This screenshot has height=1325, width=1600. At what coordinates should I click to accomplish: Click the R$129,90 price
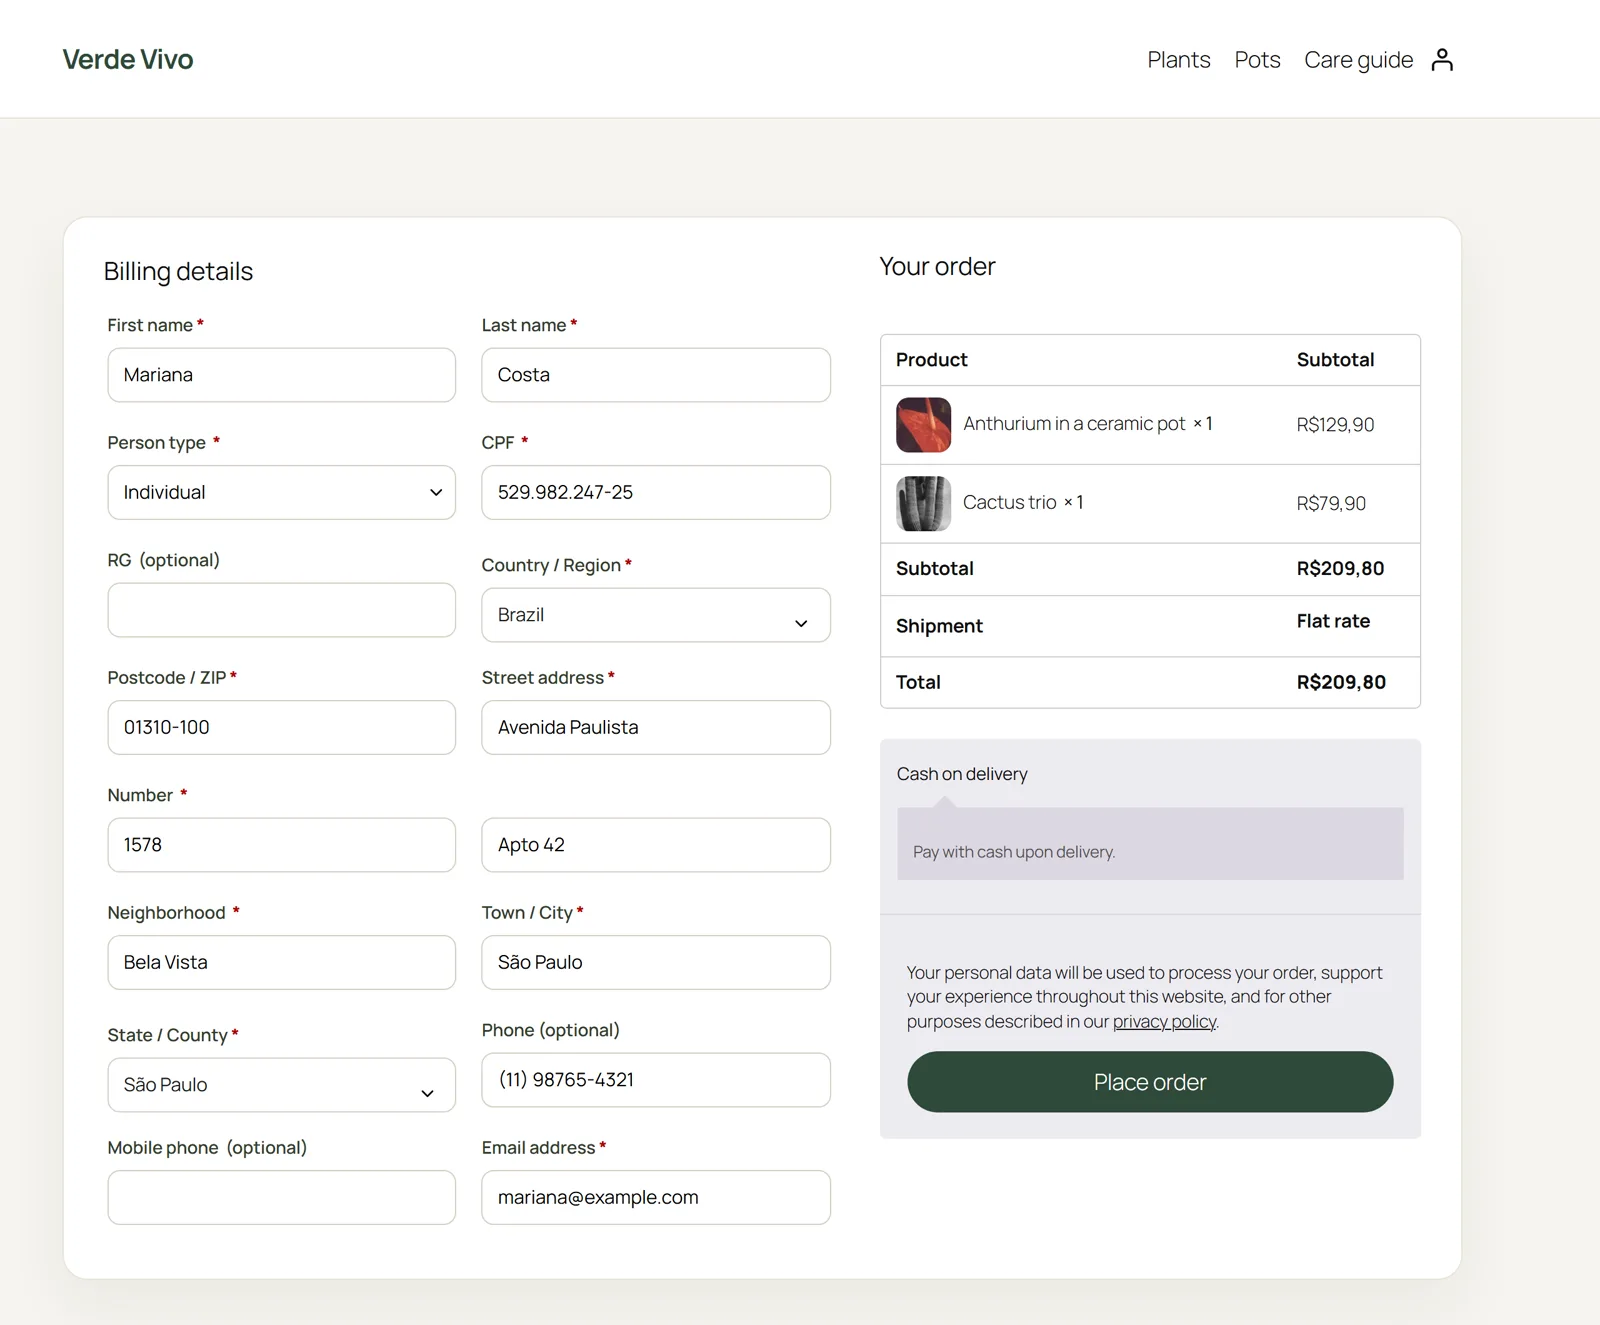[x=1335, y=425]
